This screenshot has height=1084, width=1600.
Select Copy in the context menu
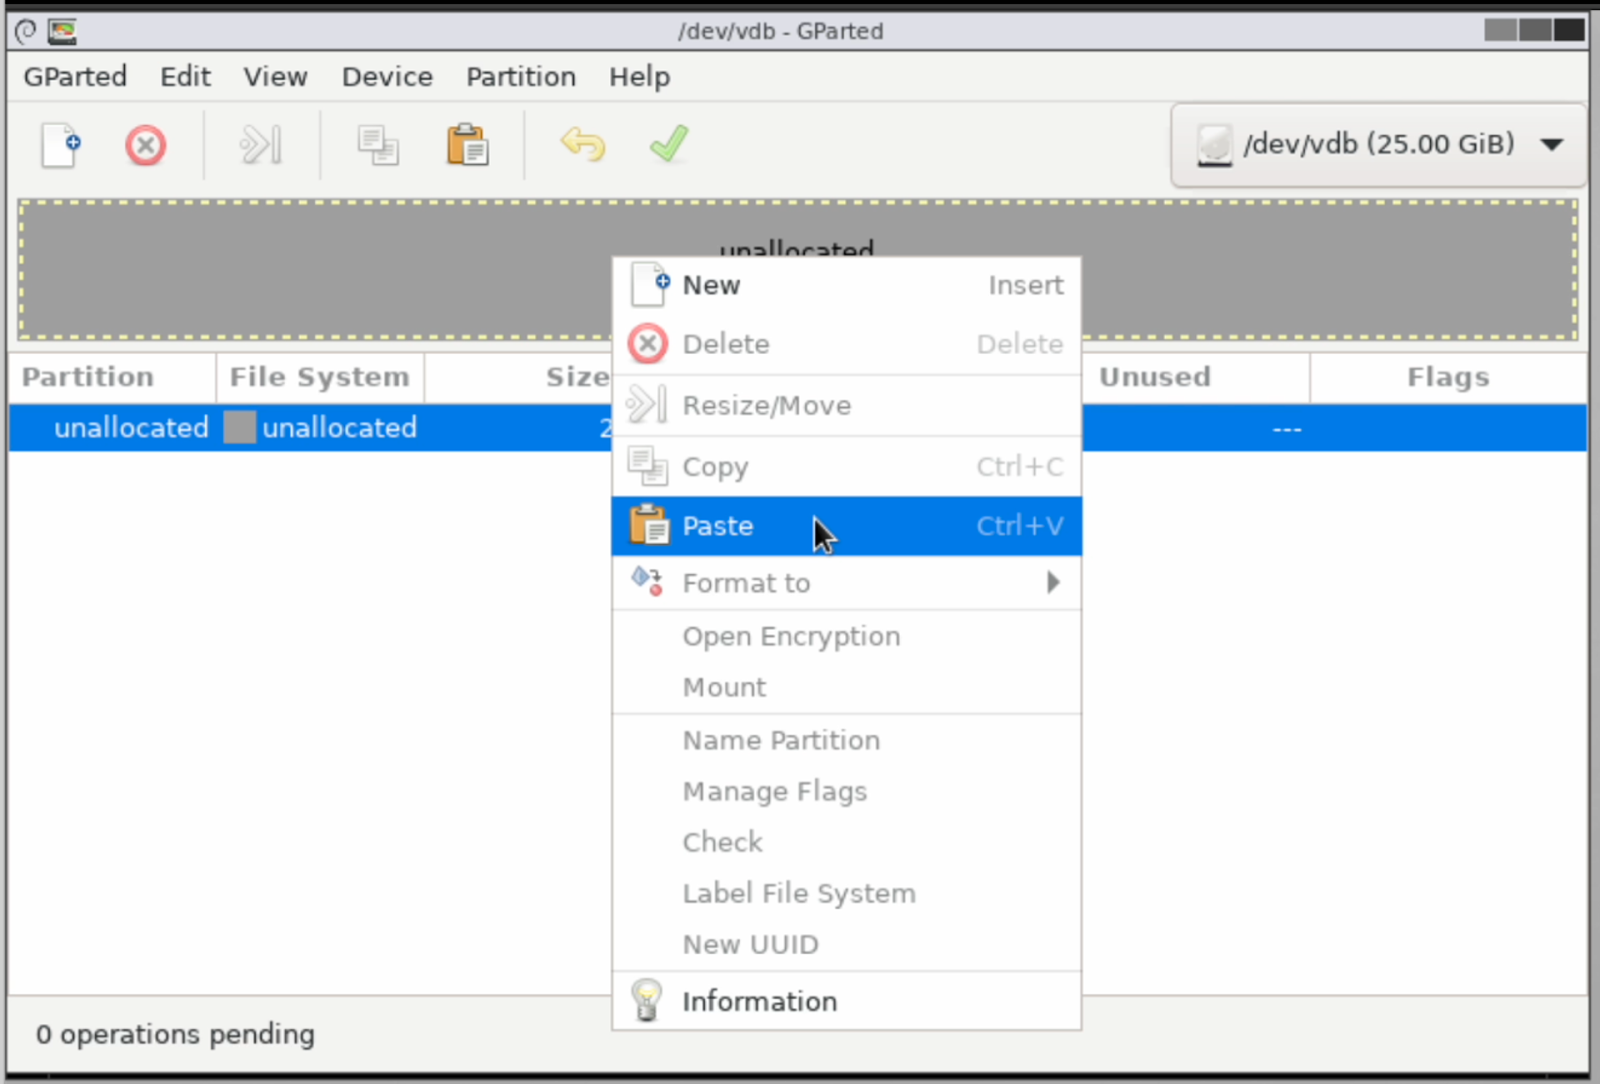click(x=847, y=467)
